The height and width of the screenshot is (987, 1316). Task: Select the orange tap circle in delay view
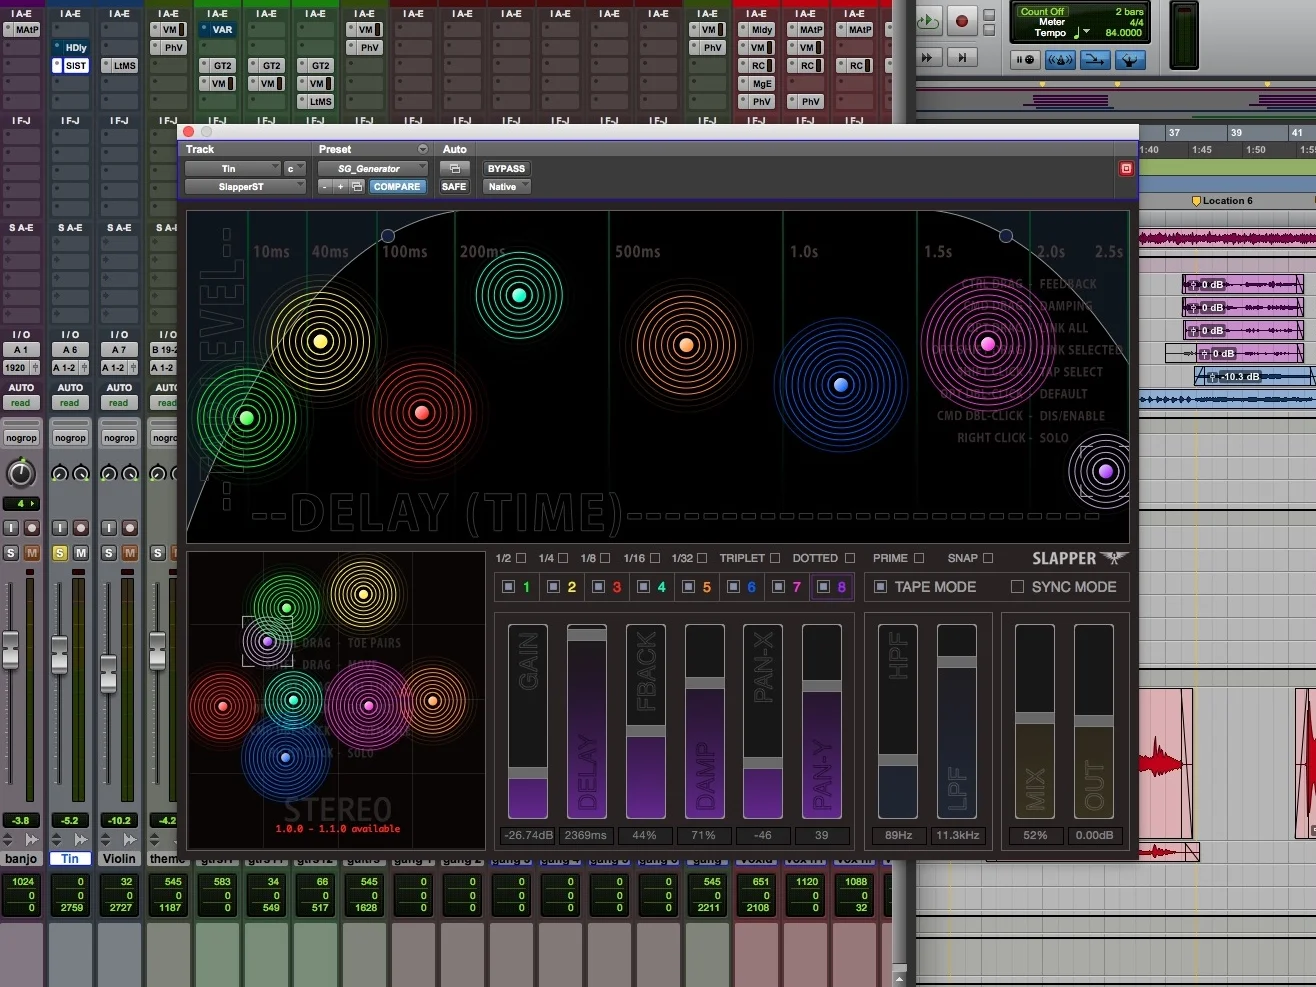click(x=686, y=346)
